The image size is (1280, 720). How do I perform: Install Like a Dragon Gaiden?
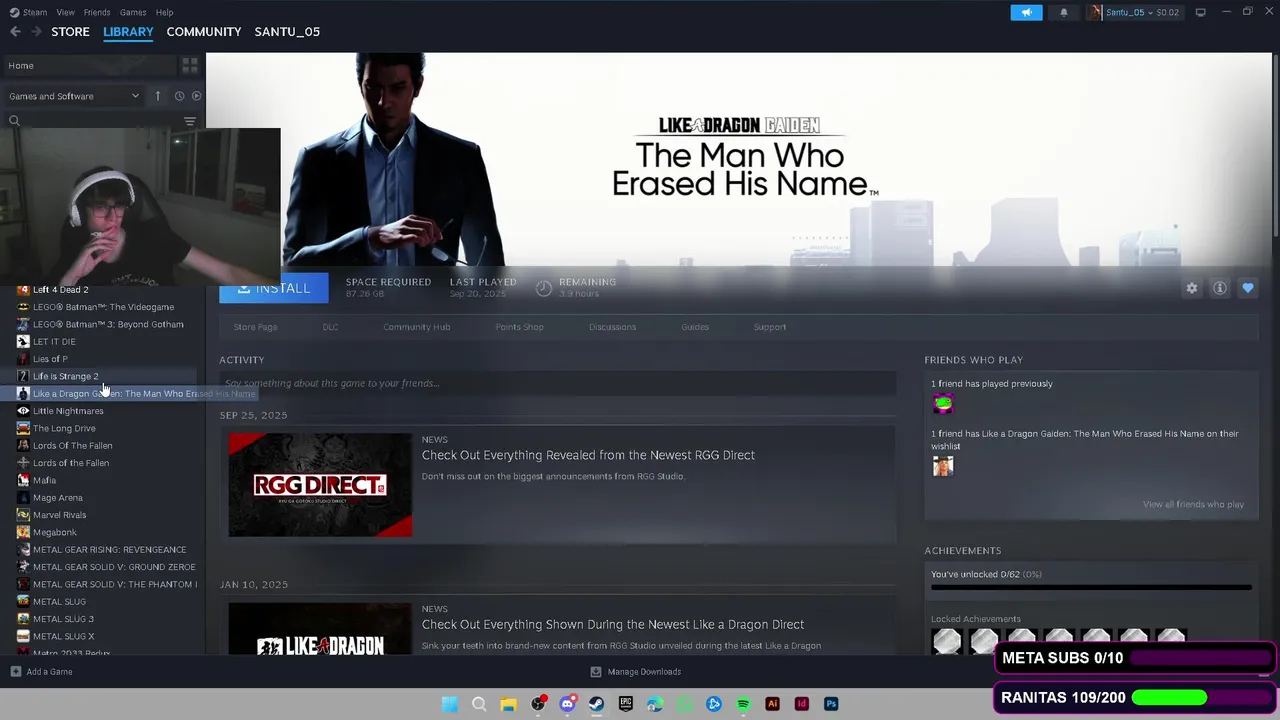pos(274,288)
